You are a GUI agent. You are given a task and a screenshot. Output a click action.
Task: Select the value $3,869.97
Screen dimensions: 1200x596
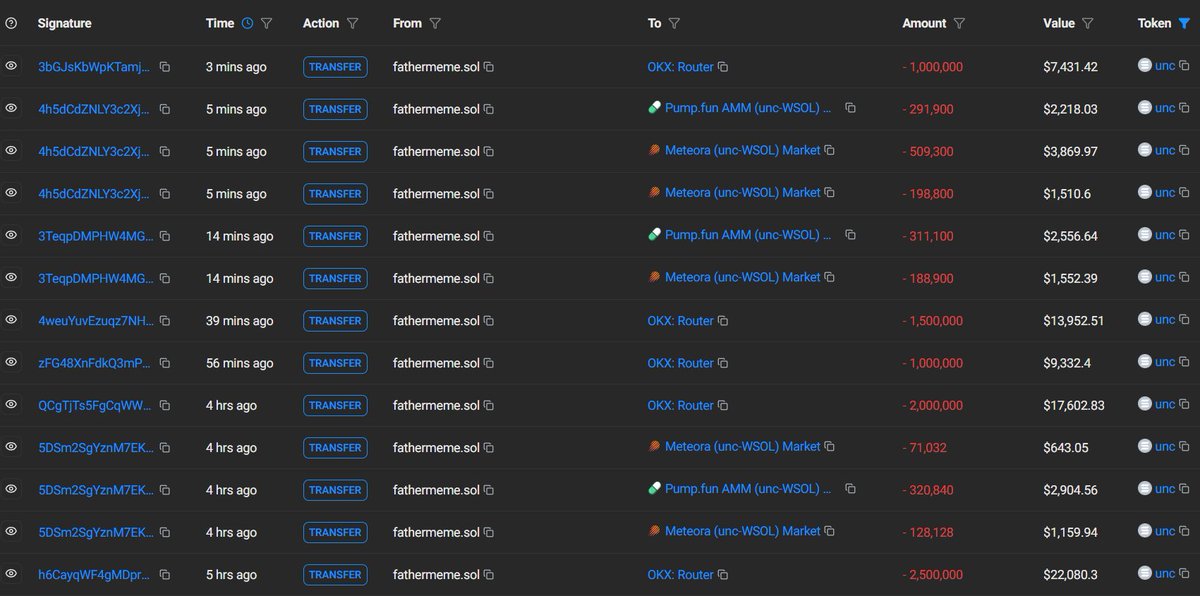coord(1070,151)
